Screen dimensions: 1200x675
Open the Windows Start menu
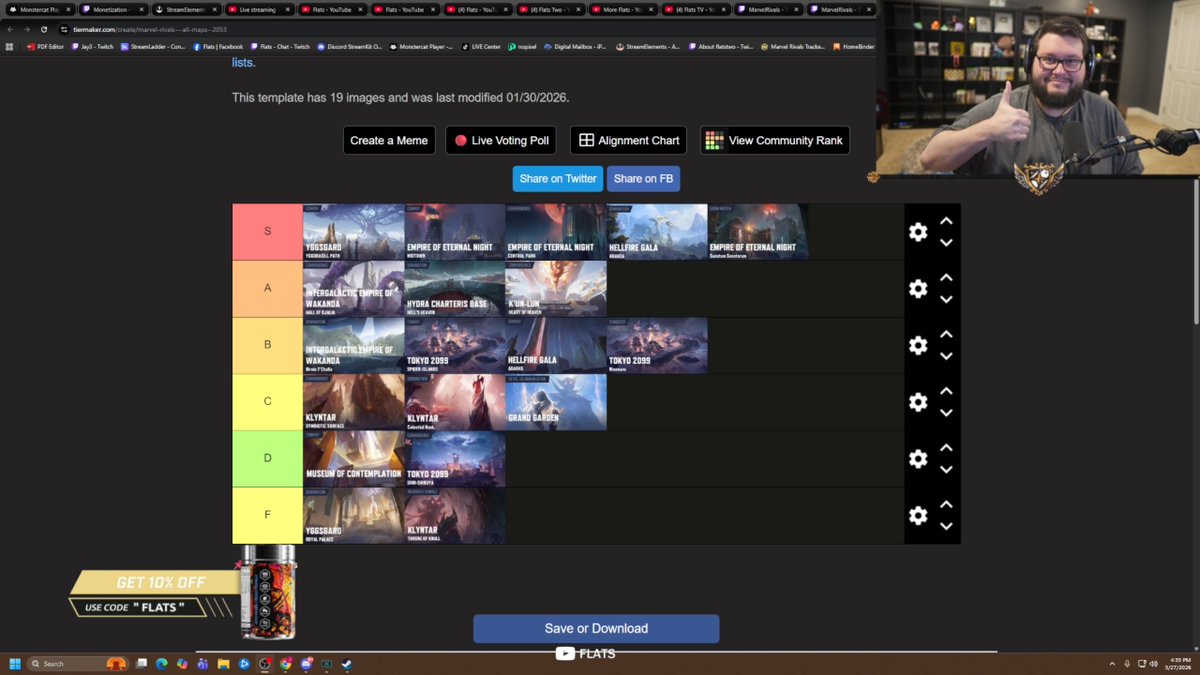pos(15,664)
